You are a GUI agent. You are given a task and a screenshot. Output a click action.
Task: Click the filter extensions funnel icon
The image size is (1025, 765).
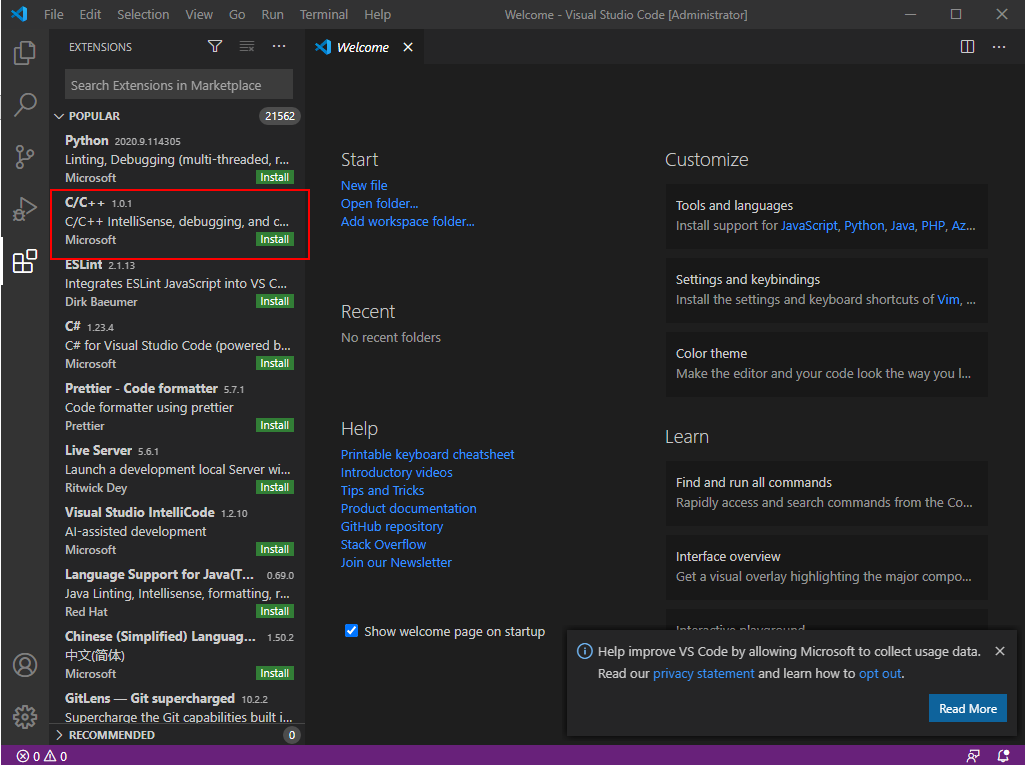215,47
